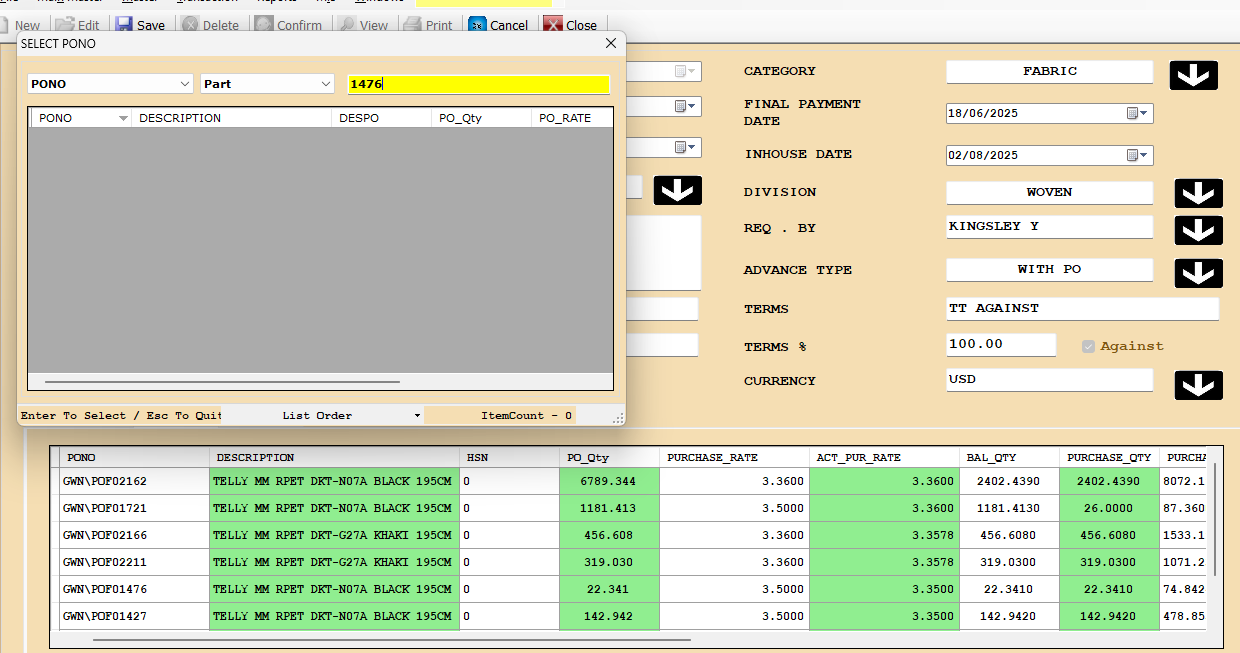Viewport: 1240px width, 653px height.
Task: Toggle the Against checkbox
Action: (x=1088, y=346)
